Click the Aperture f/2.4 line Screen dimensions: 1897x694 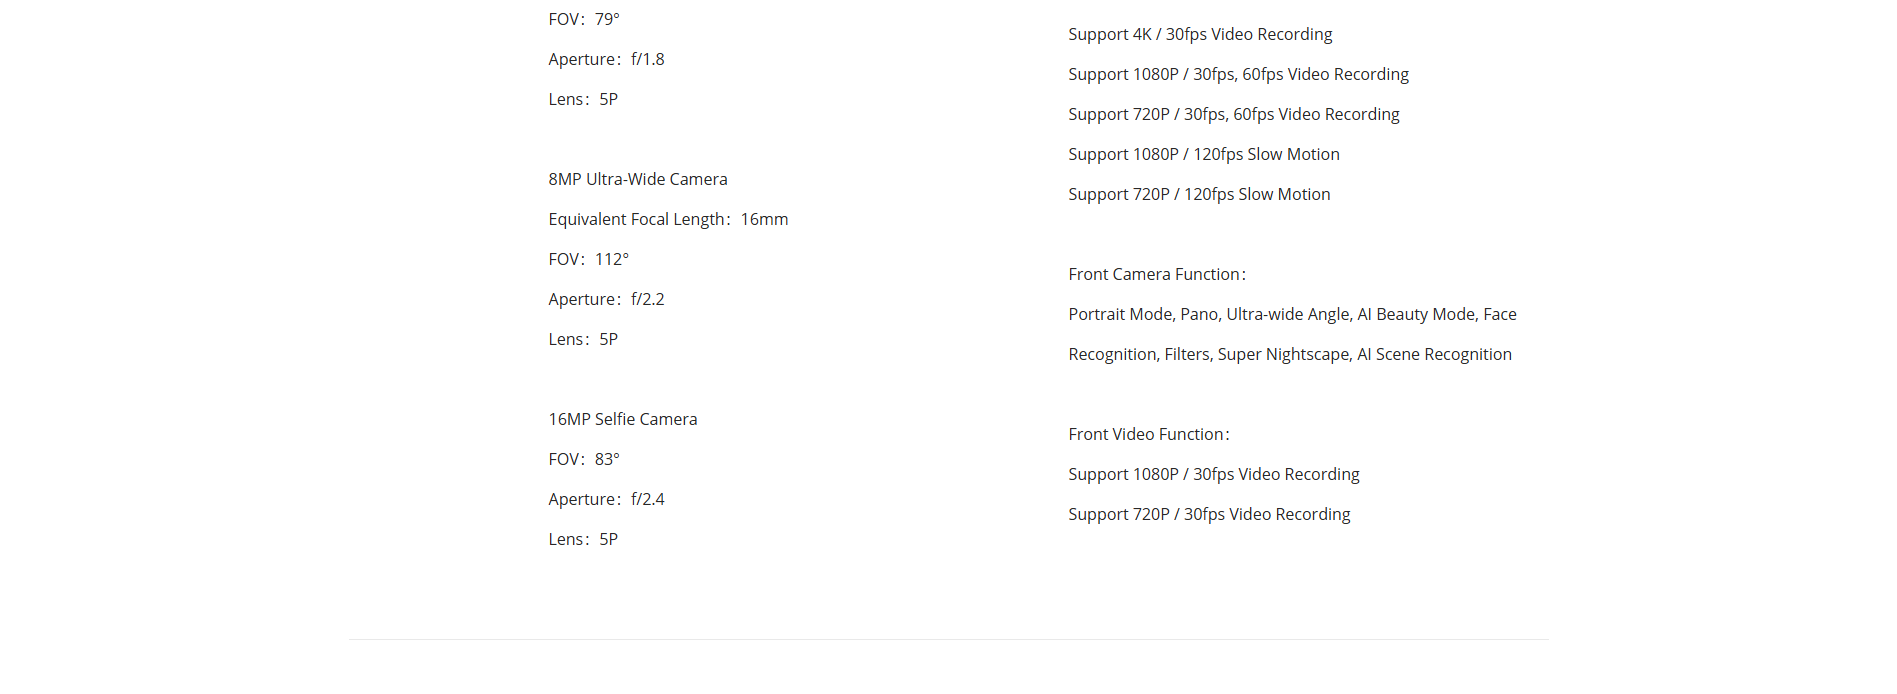coord(606,499)
